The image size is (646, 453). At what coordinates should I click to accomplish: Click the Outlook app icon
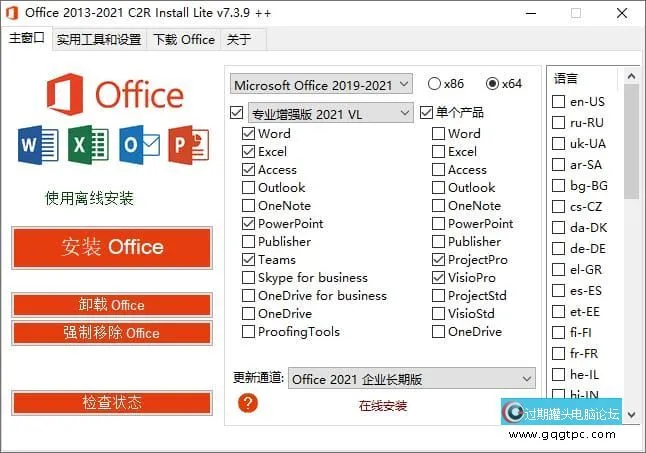[x=138, y=145]
